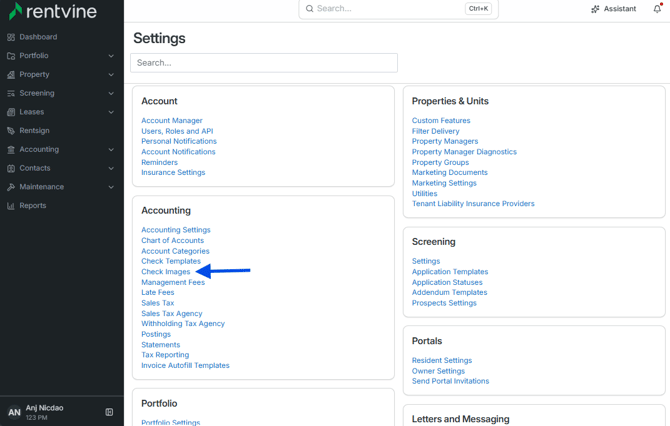Collapse sidebar using panel icon
Image resolution: width=670 pixels, height=426 pixels.
tap(109, 412)
